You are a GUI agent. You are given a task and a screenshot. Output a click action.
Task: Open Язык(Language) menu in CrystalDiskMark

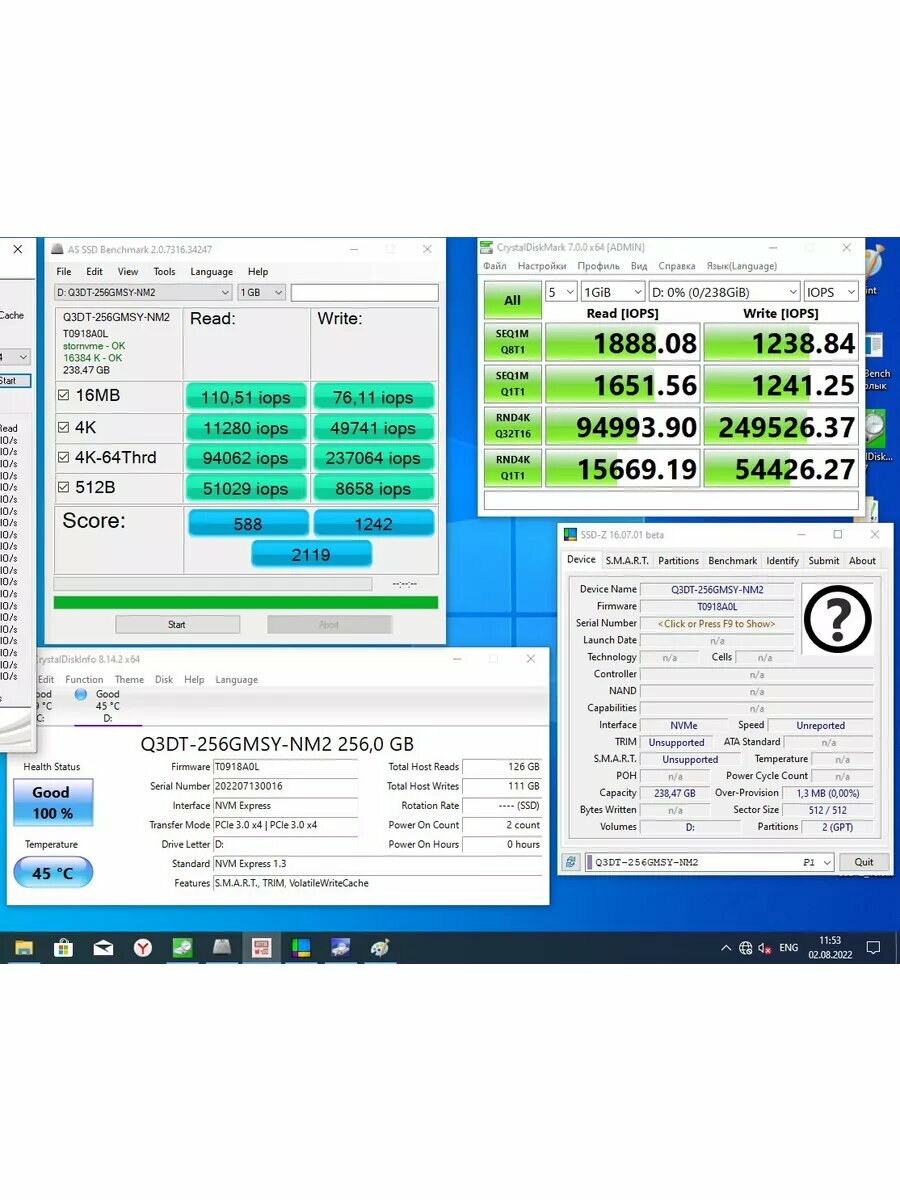[x=741, y=266]
